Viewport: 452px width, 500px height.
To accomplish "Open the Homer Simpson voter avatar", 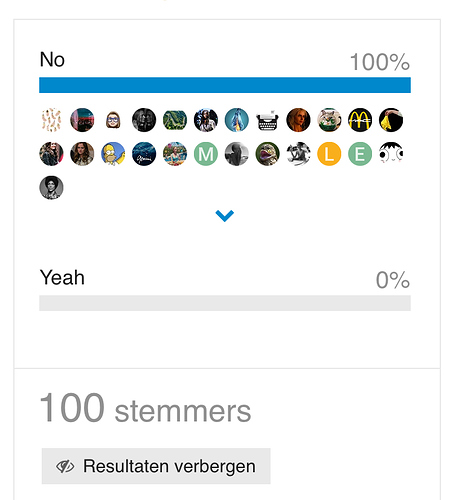I will coord(113,154).
